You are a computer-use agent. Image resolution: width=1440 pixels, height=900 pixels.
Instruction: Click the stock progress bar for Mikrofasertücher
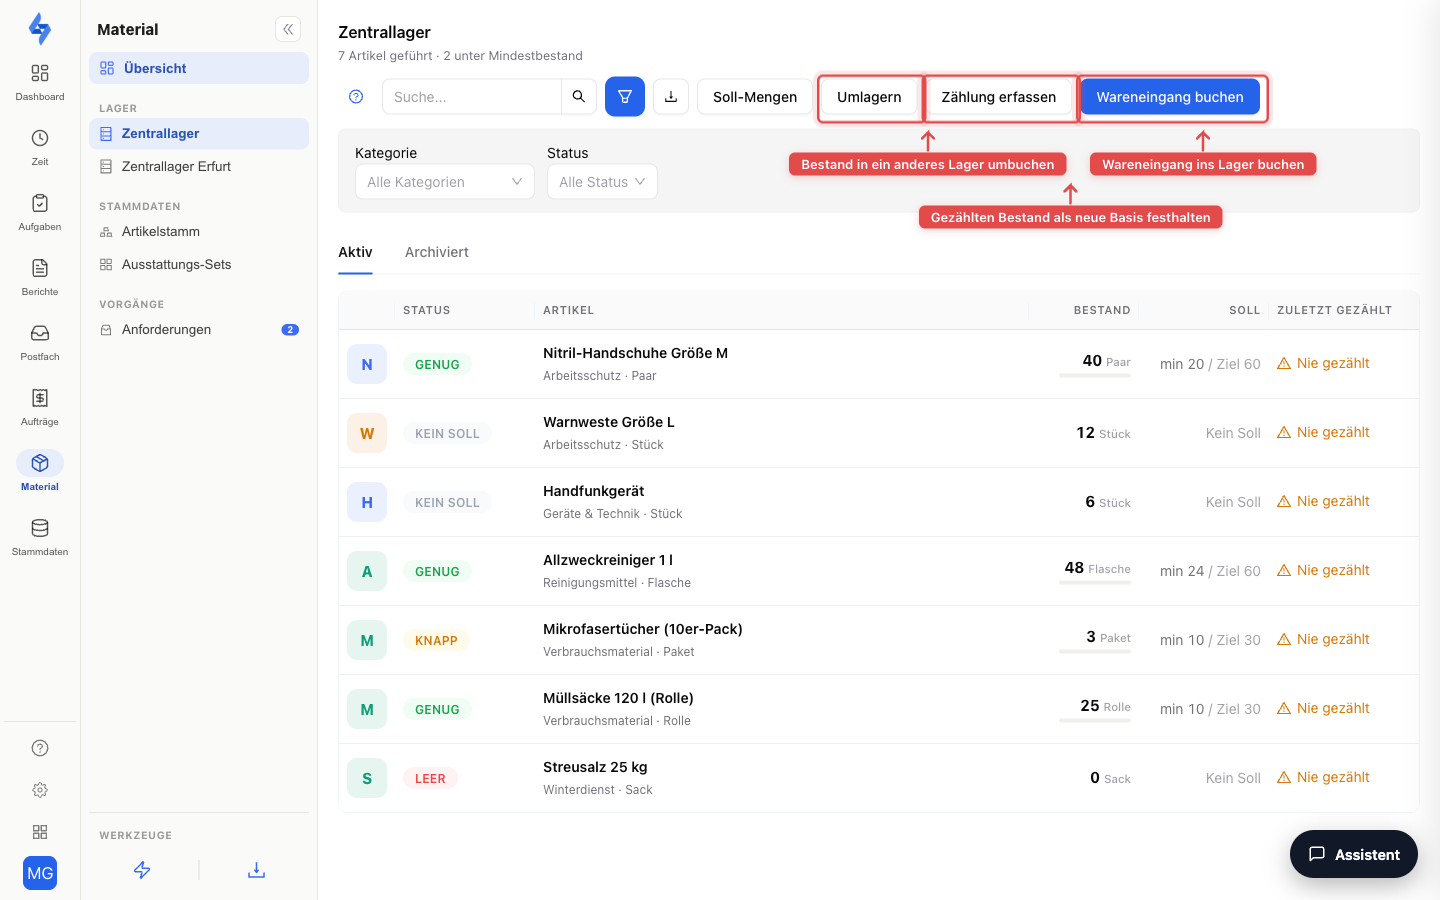[x=1095, y=652]
